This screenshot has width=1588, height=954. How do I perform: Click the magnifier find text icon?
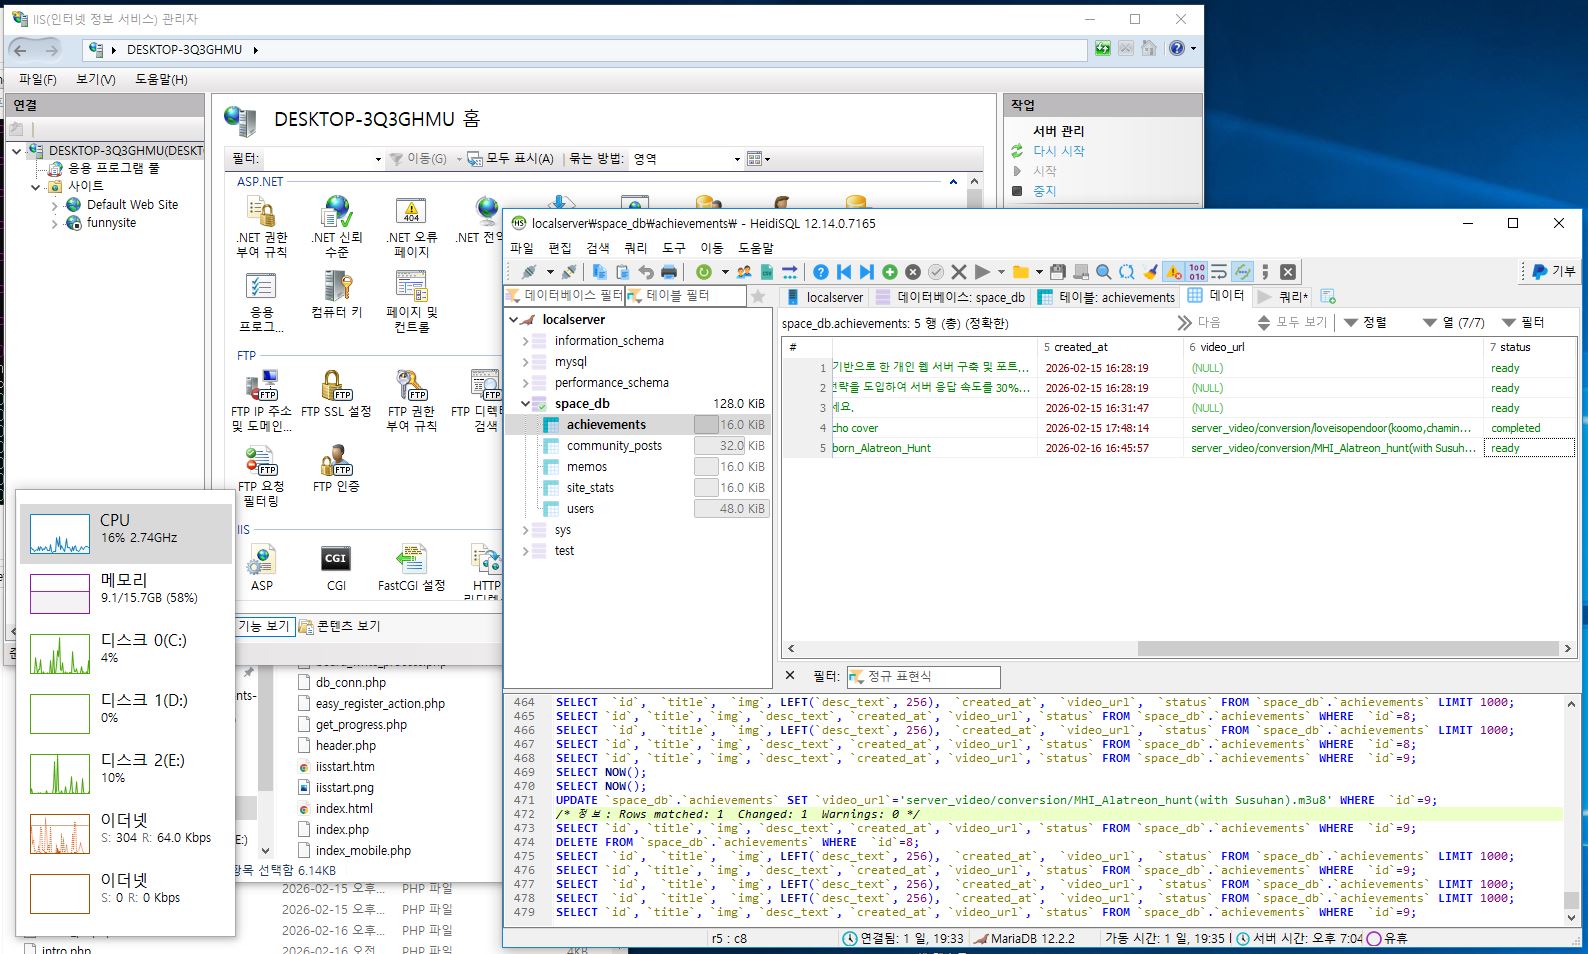(1104, 272)
